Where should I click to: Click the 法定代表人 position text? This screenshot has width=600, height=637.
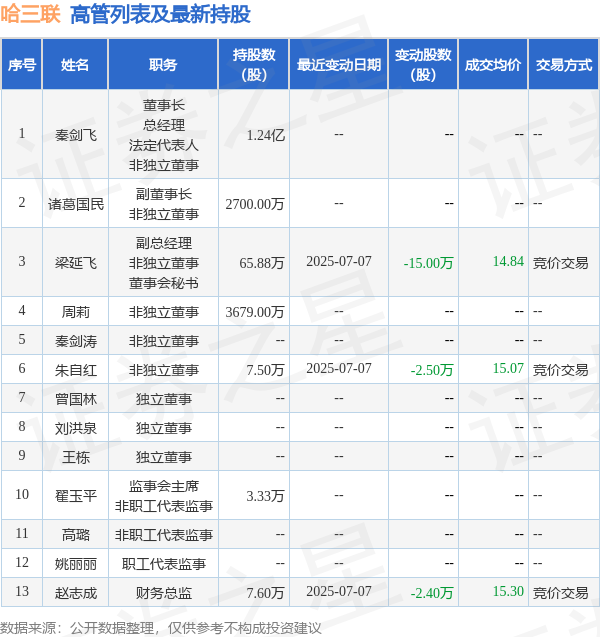(x=164, y=145)
